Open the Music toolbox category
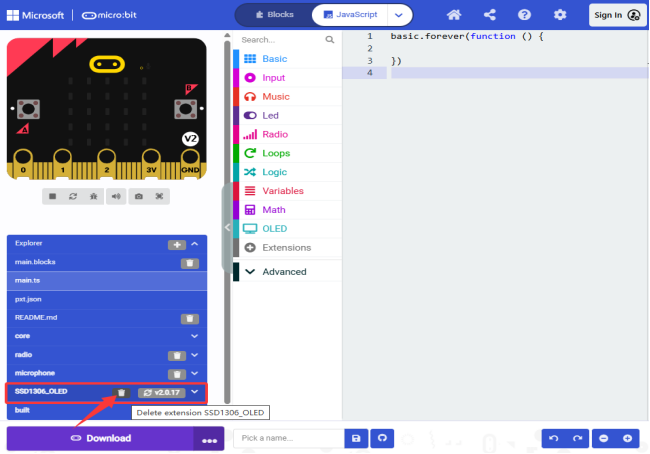Viewport: 650px width, 454px height. (x=288, y=97)
